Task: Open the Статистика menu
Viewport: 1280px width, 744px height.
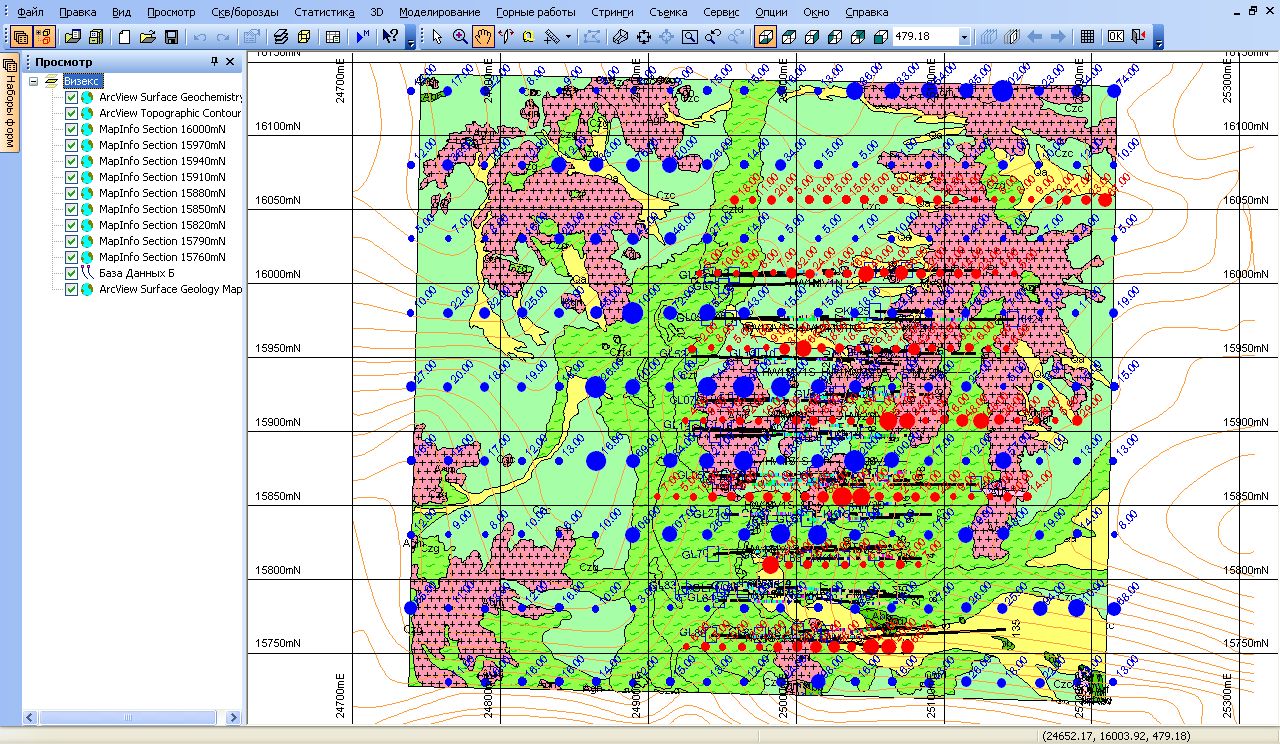Action: click(x=324, y=12)
